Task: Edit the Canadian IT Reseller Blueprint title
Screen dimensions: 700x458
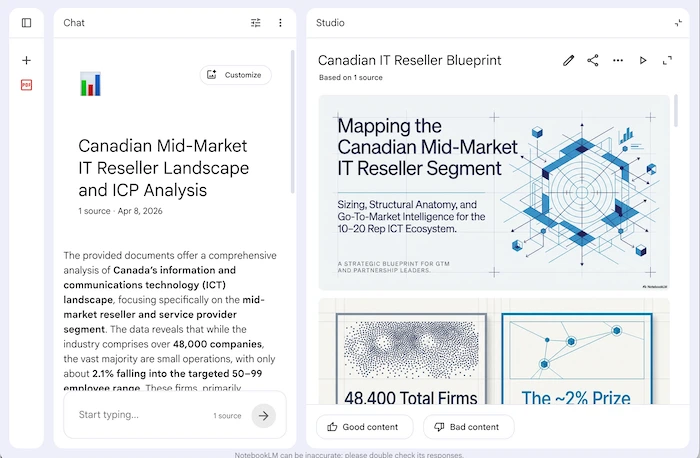Action: pos(569,60)
